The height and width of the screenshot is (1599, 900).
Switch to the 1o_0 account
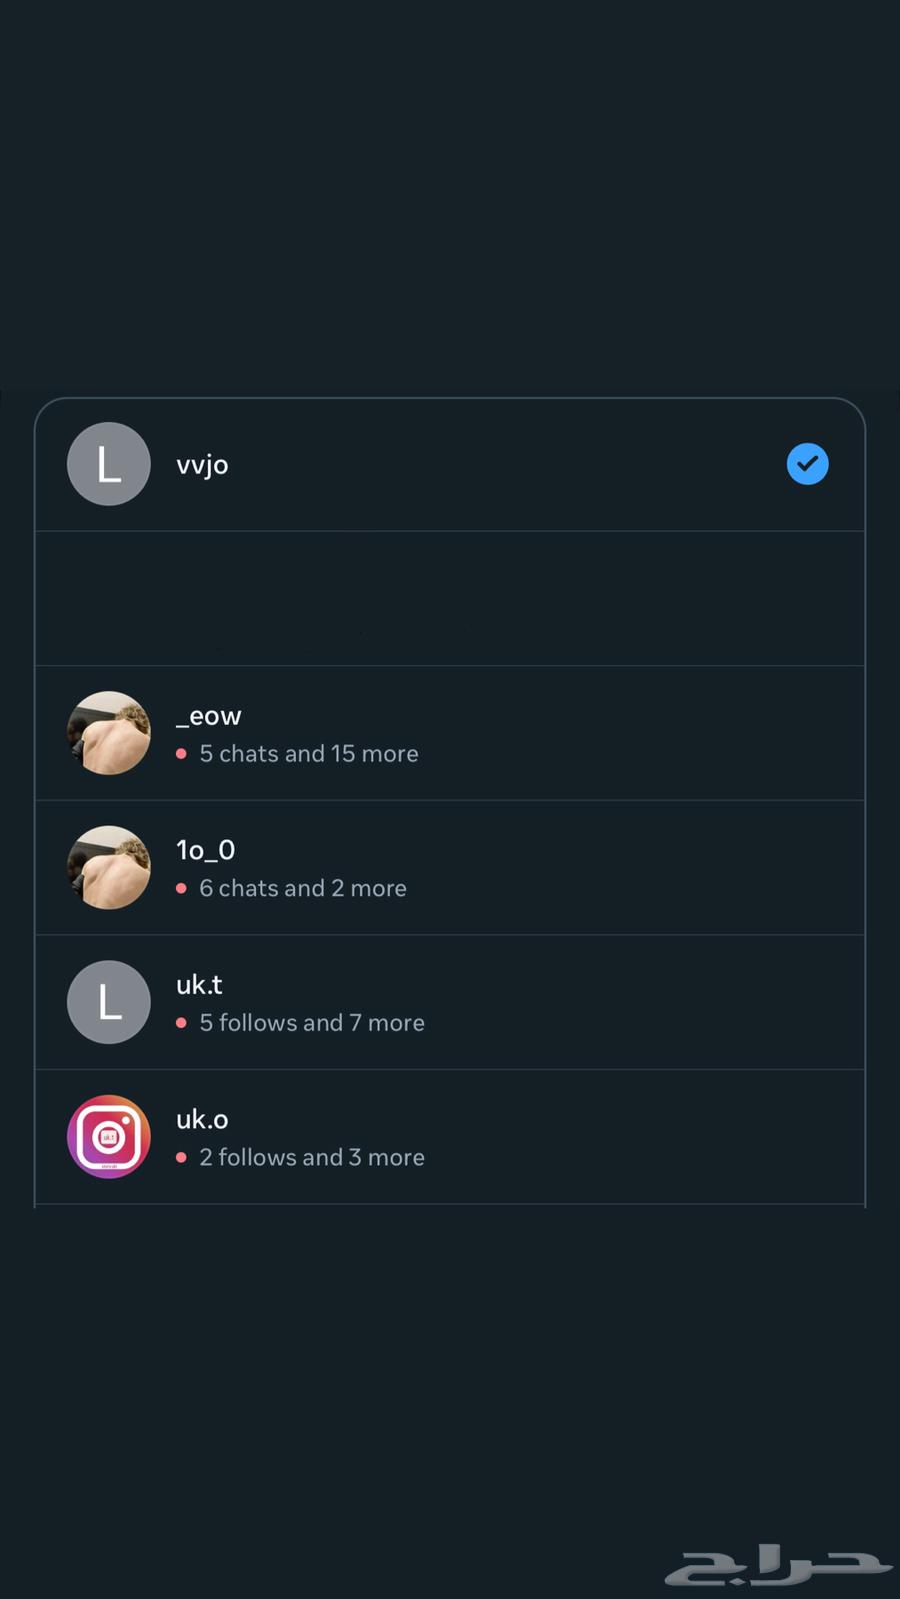(x=206, y=850)
